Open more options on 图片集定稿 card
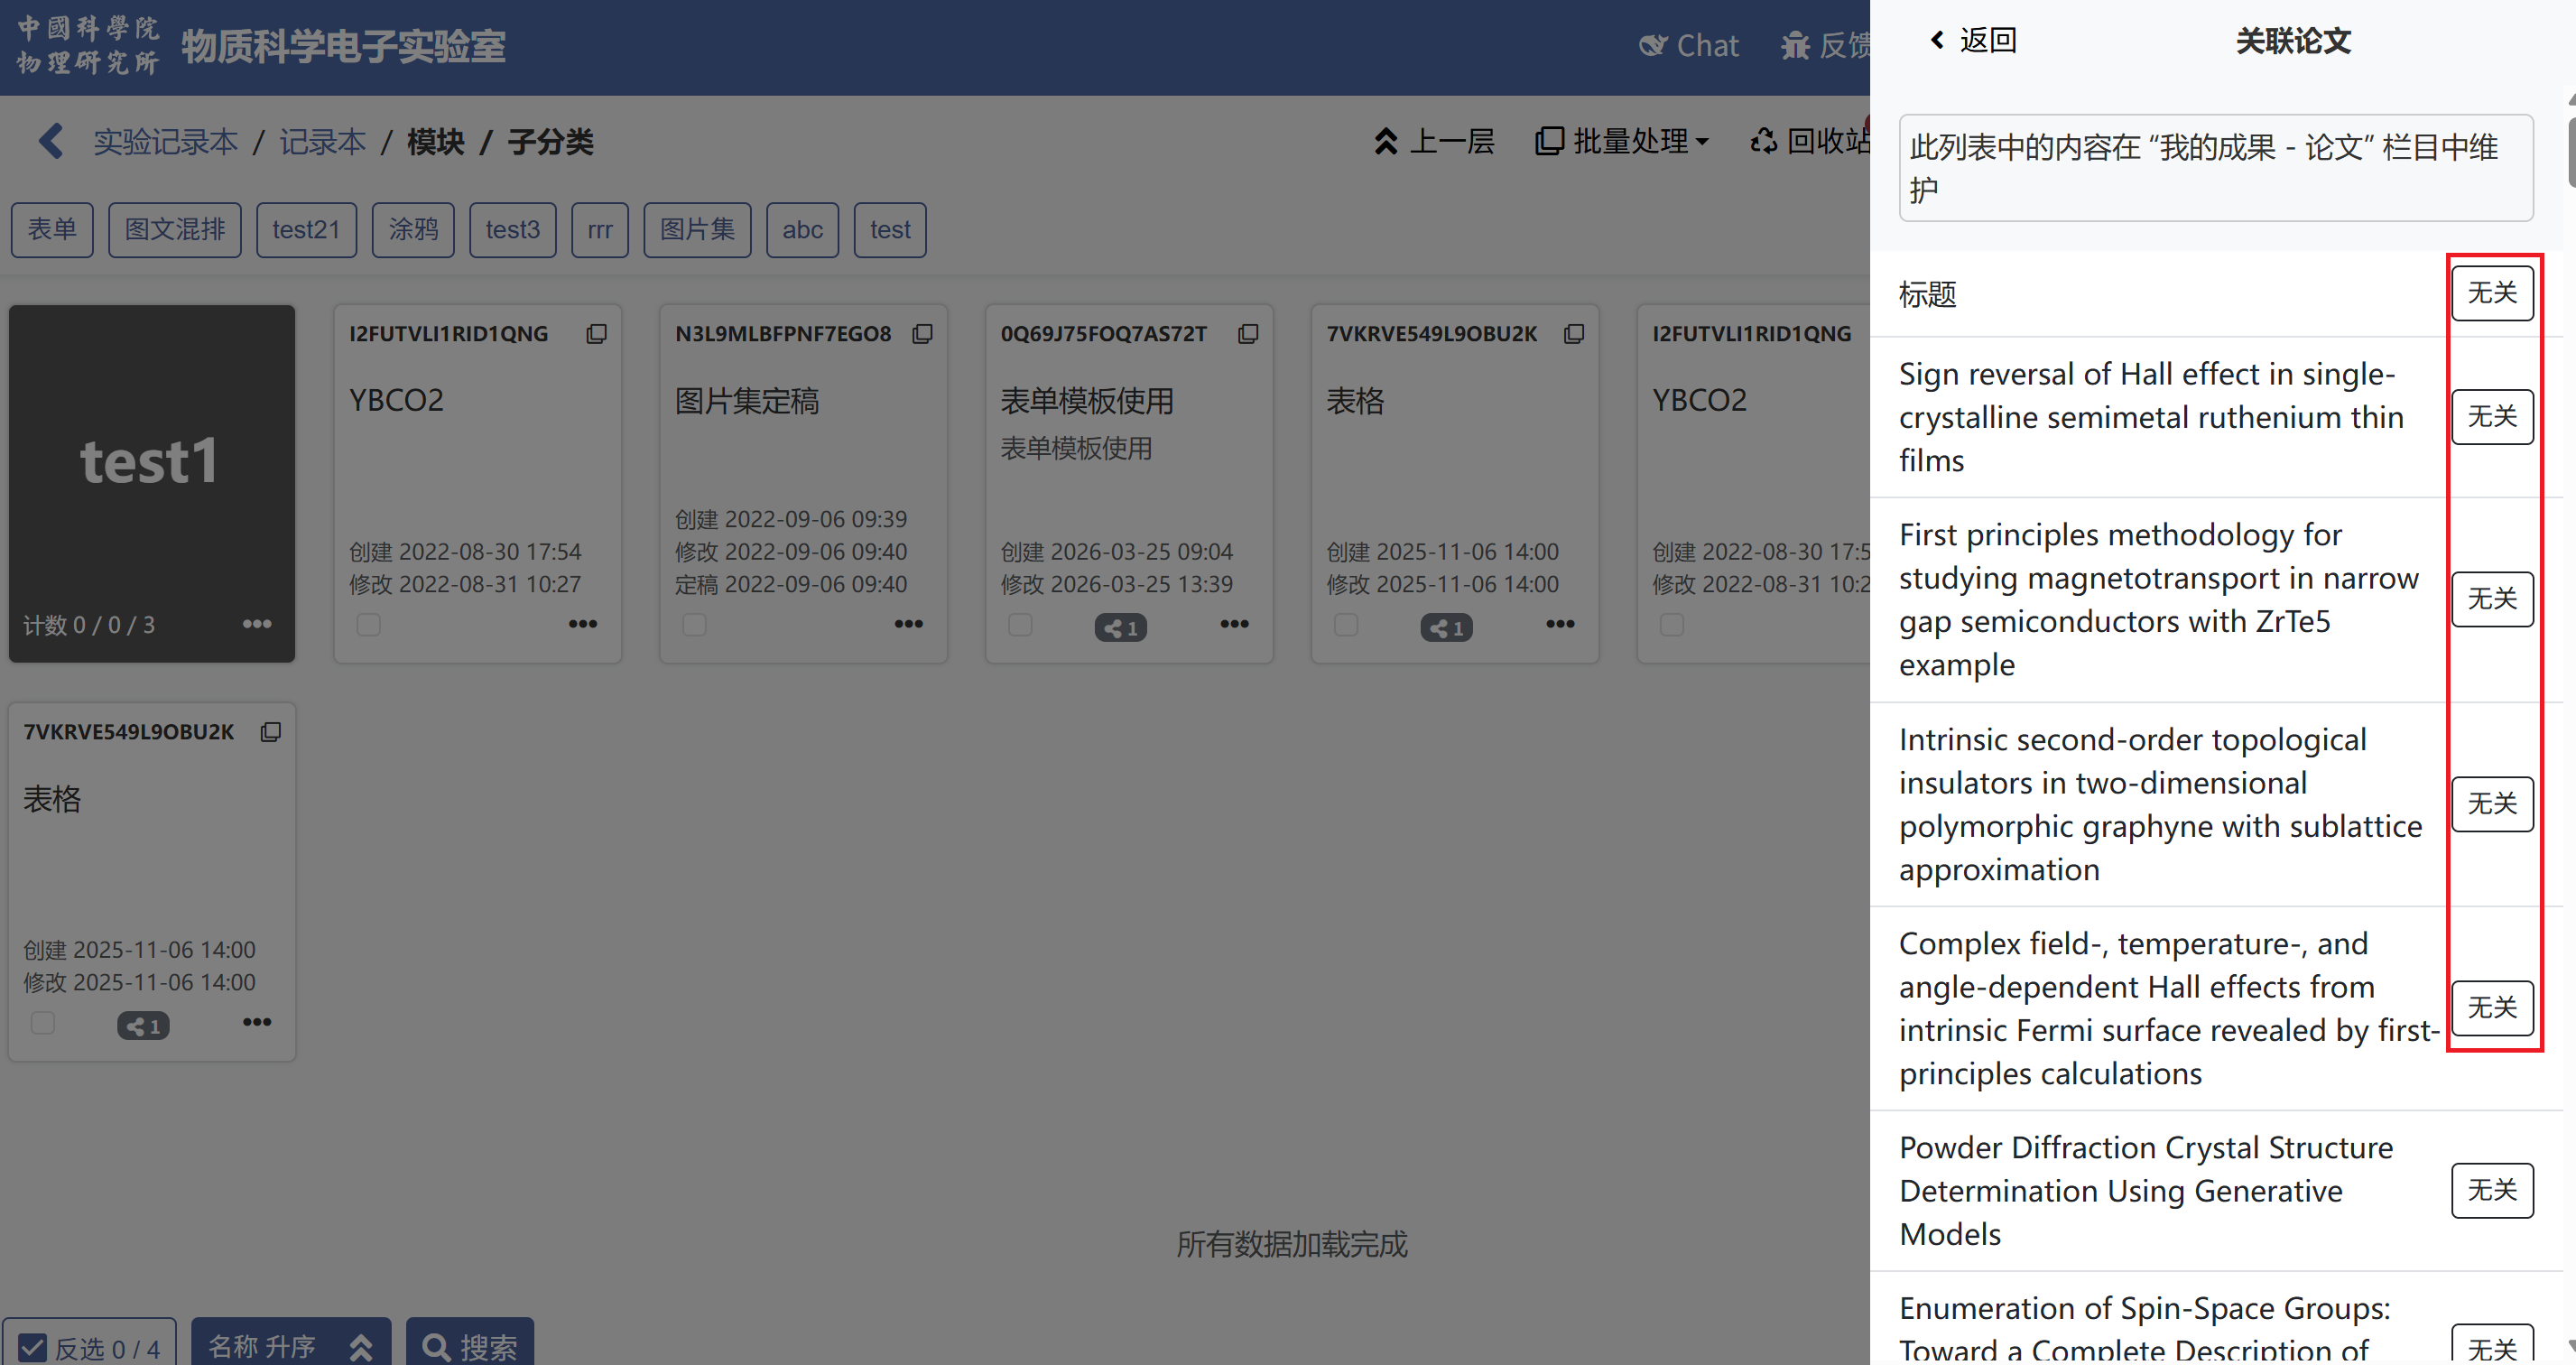This screenshot has height=1365, width=2576. pos(908,624)
